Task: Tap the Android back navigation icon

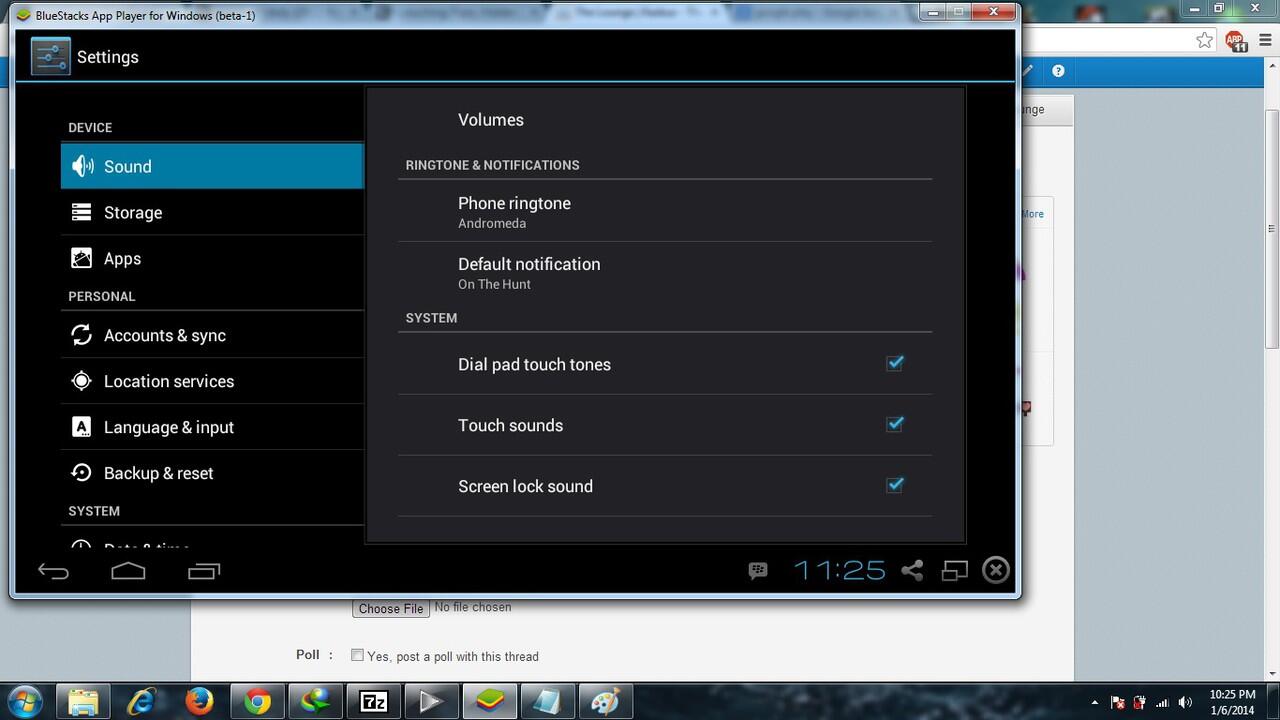Action: point(53,571)
